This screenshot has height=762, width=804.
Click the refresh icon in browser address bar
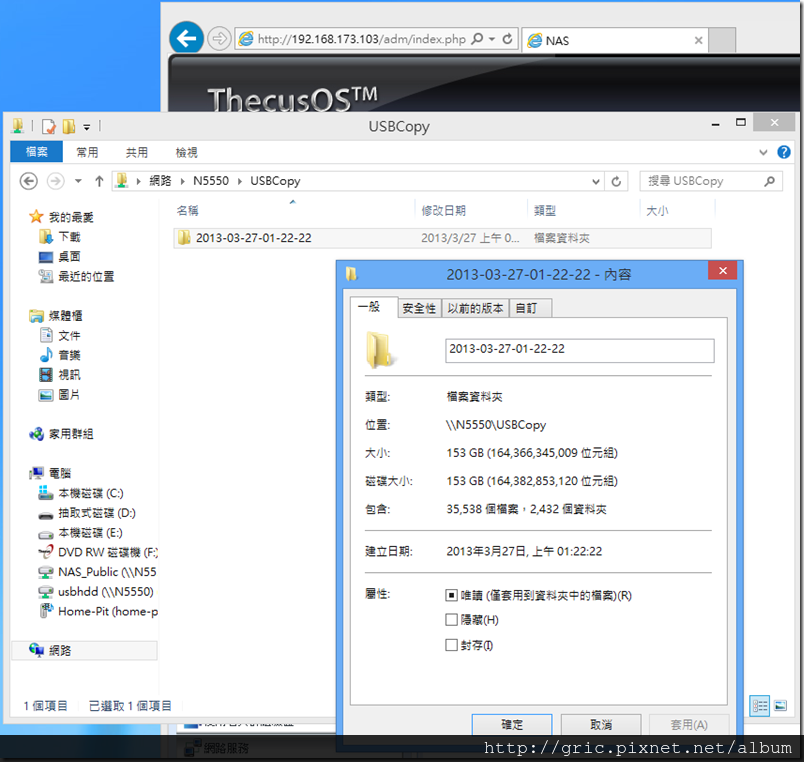tap(508, 39)
